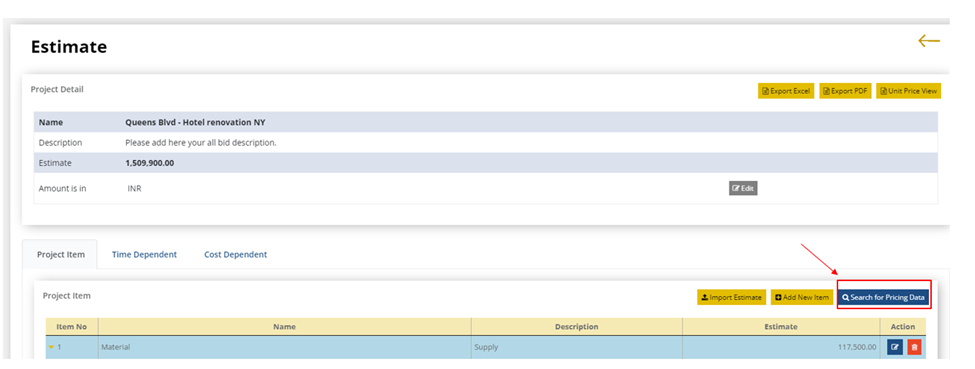The width and height of the screenshot is (975, 369).
Task: Click the Name column header
Action: 284,327
